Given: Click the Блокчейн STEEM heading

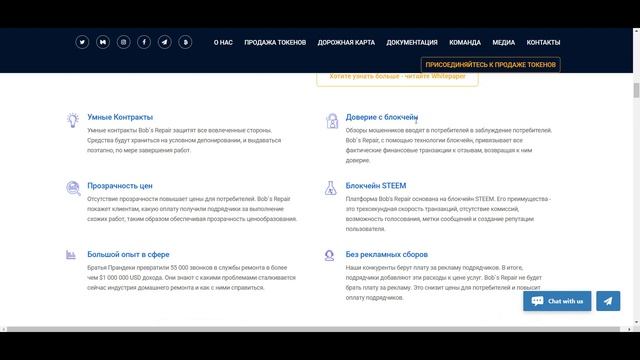Looking at the screenshot, I should tap(376, 186).
